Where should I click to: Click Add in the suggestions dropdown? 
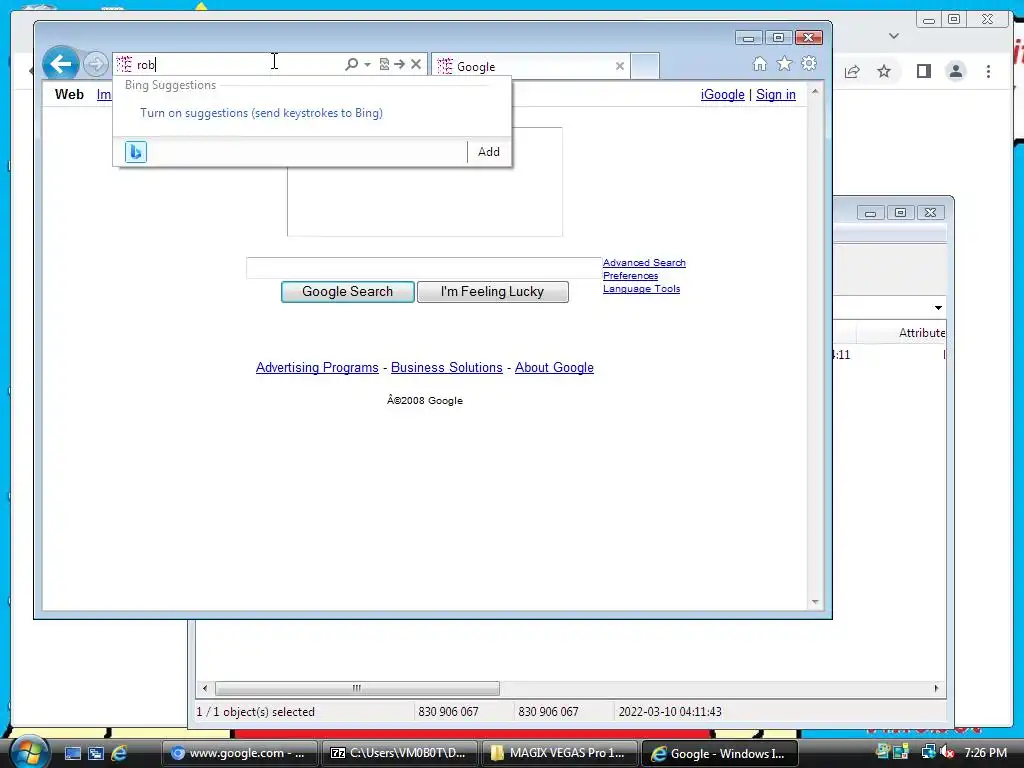[x=488, y=152]
